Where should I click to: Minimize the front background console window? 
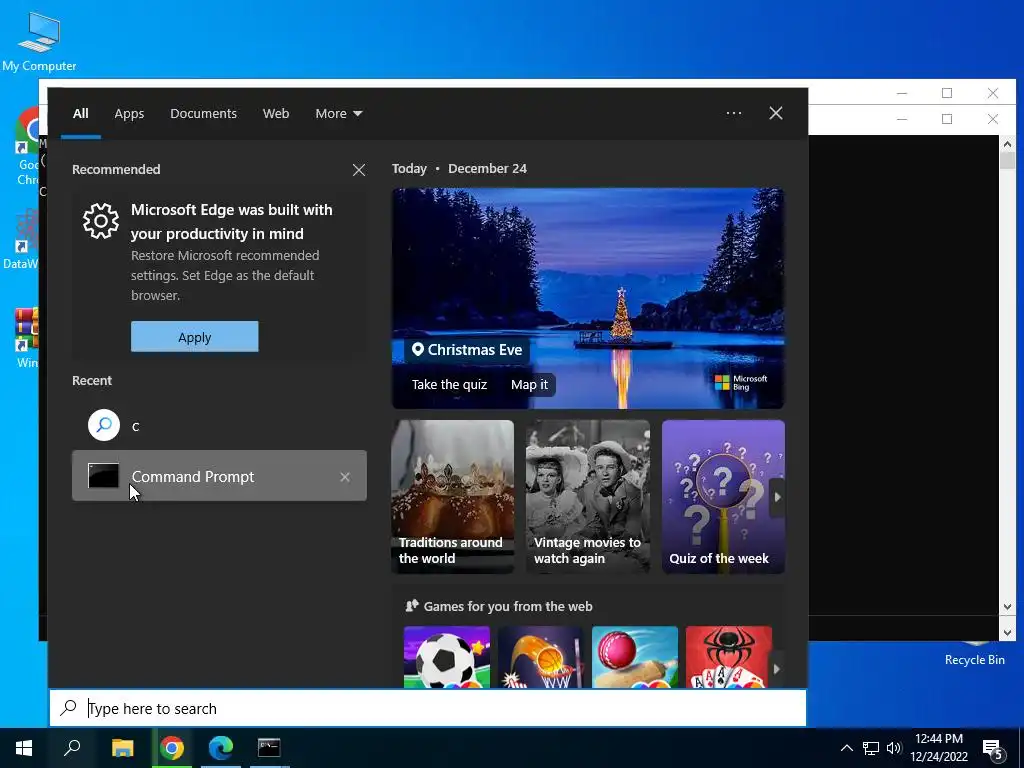pyautogui.click(x=902, y=119)
